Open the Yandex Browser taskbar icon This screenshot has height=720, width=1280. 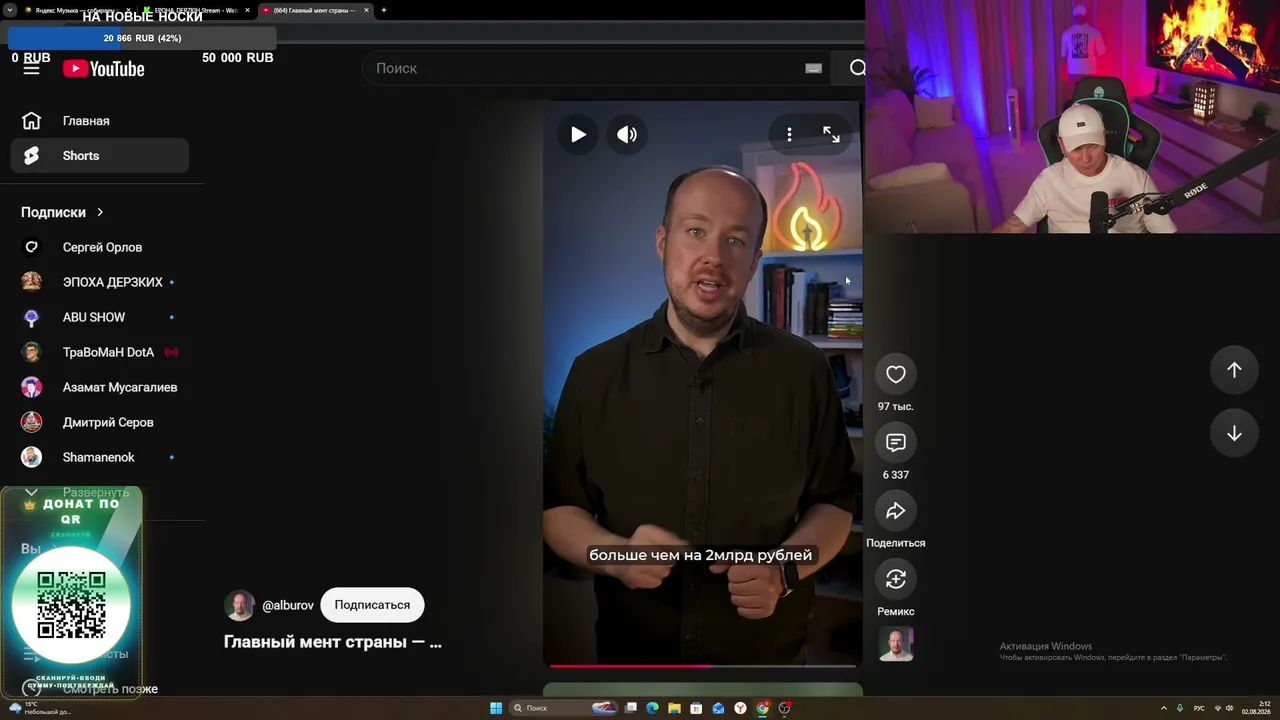tap(740, 708)
